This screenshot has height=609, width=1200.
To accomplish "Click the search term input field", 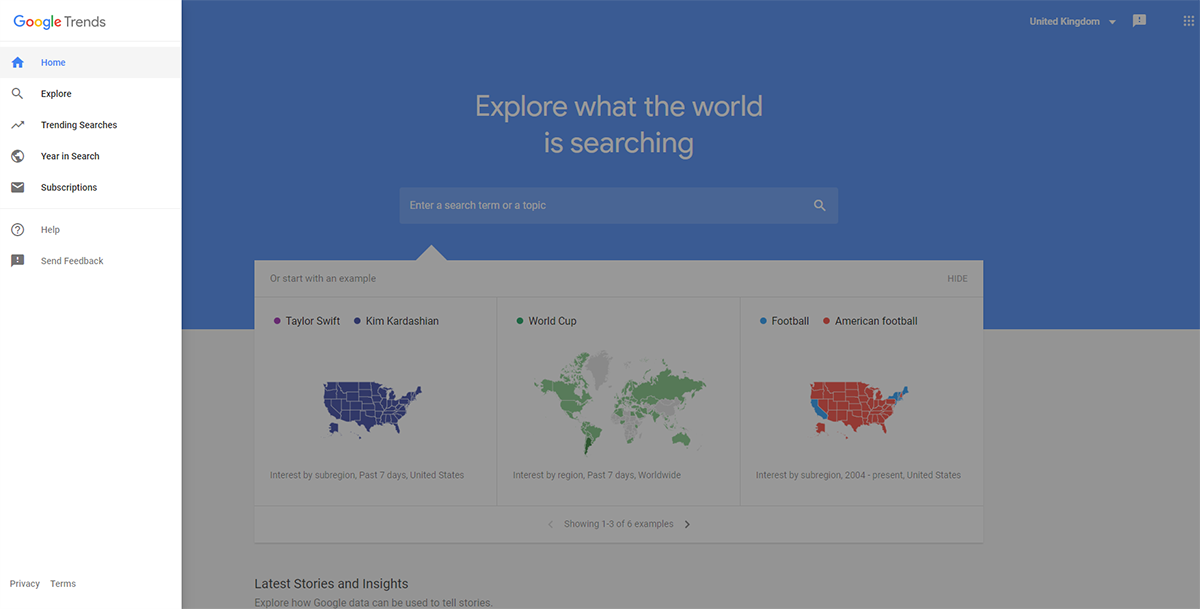I will 605,205.
